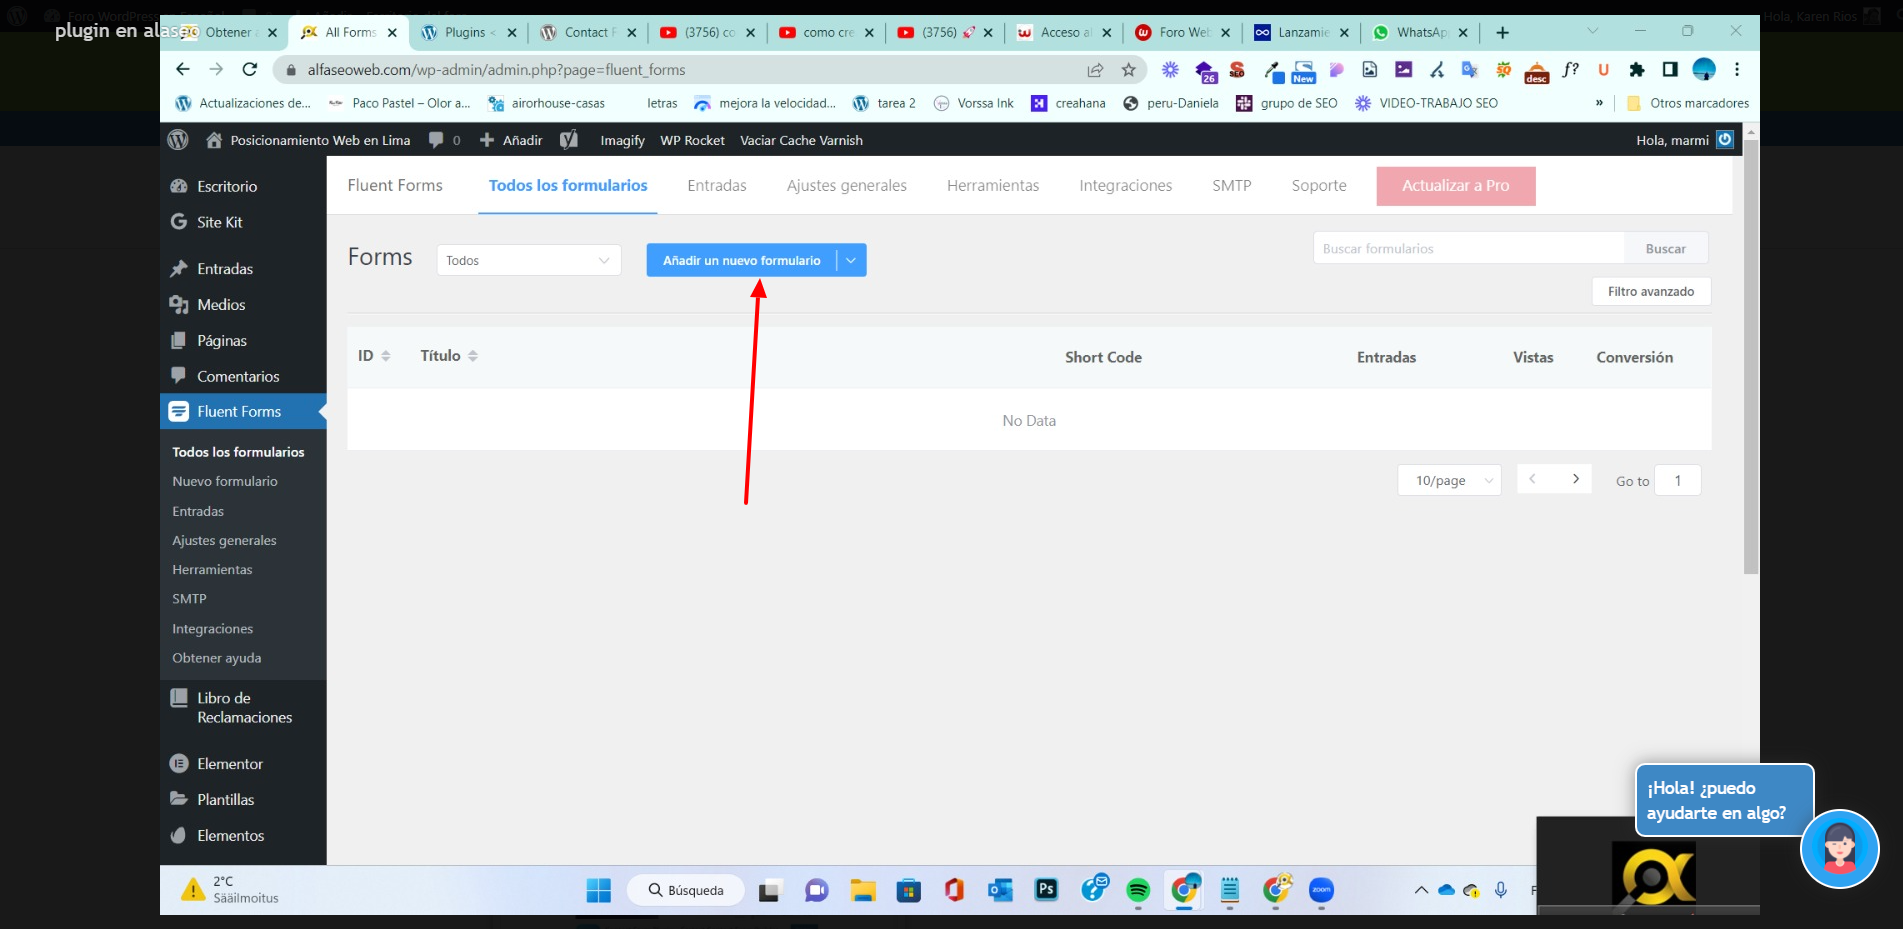Open Integraciones submenu link in sidebar

coord(212,629)
